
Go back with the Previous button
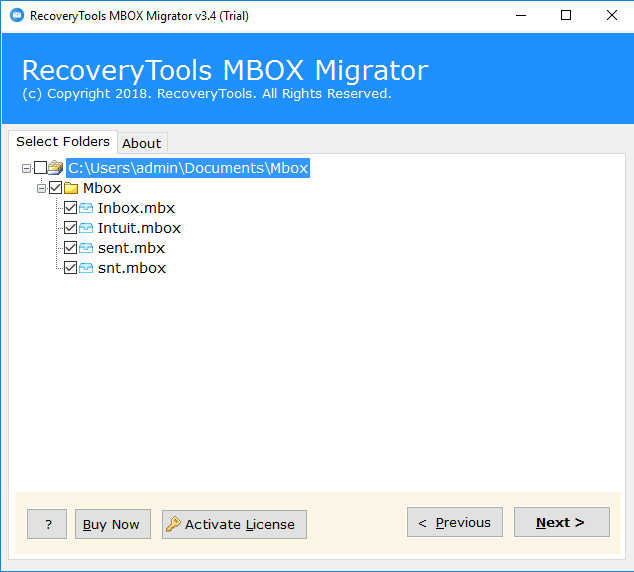tap(455, 522)
